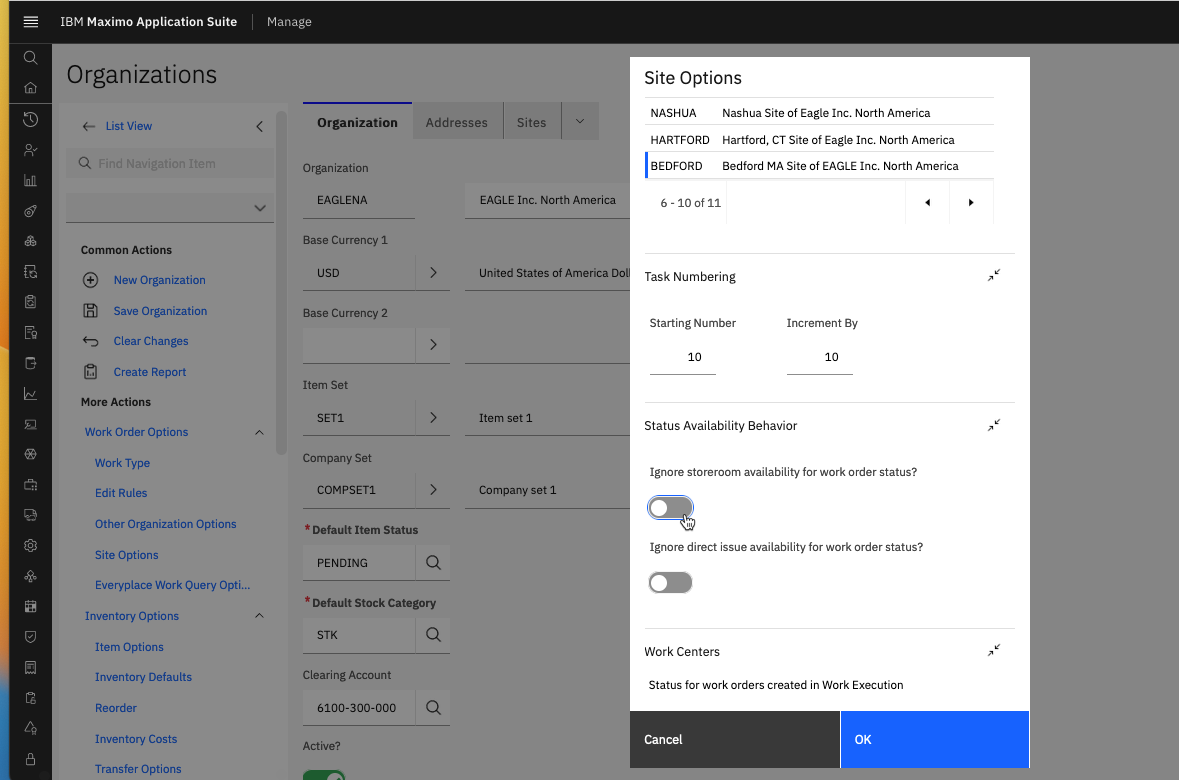1179x780 pixels.
Task: Click previous page arrow in Site Options table
Action: [927, 203]
